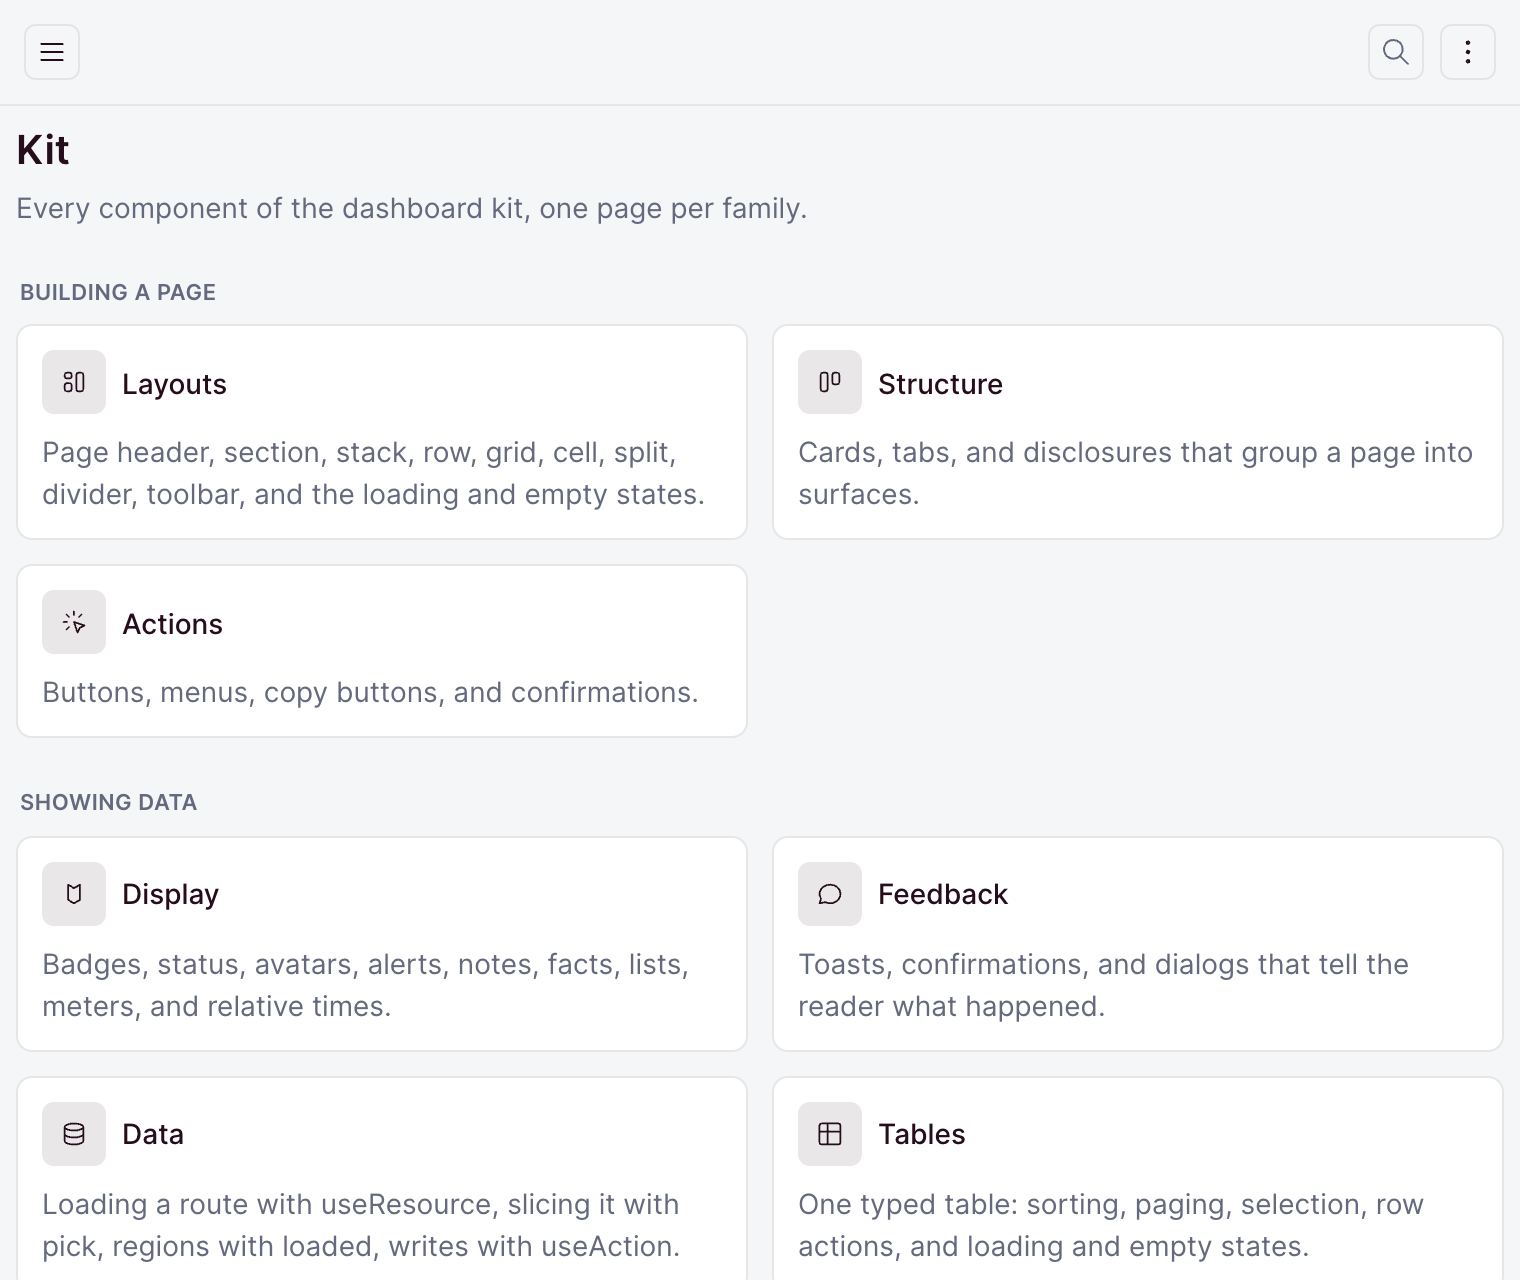Click the Structure card icon
1520x1280 pixels.
pyautogui.click(x=830, y=382)
